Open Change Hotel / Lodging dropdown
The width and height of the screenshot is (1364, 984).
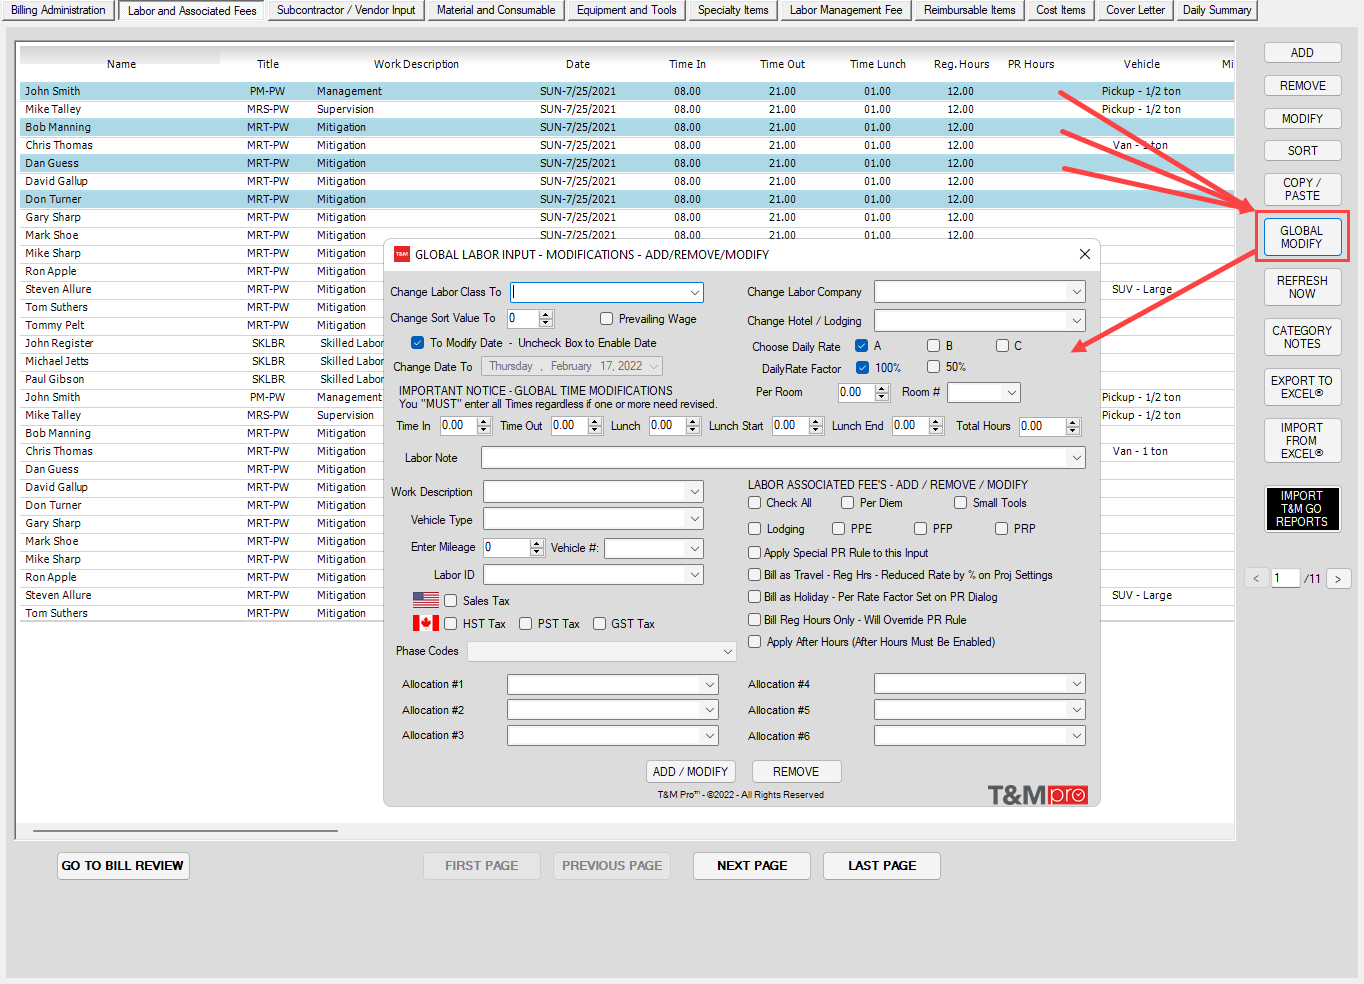[1076, 321]
